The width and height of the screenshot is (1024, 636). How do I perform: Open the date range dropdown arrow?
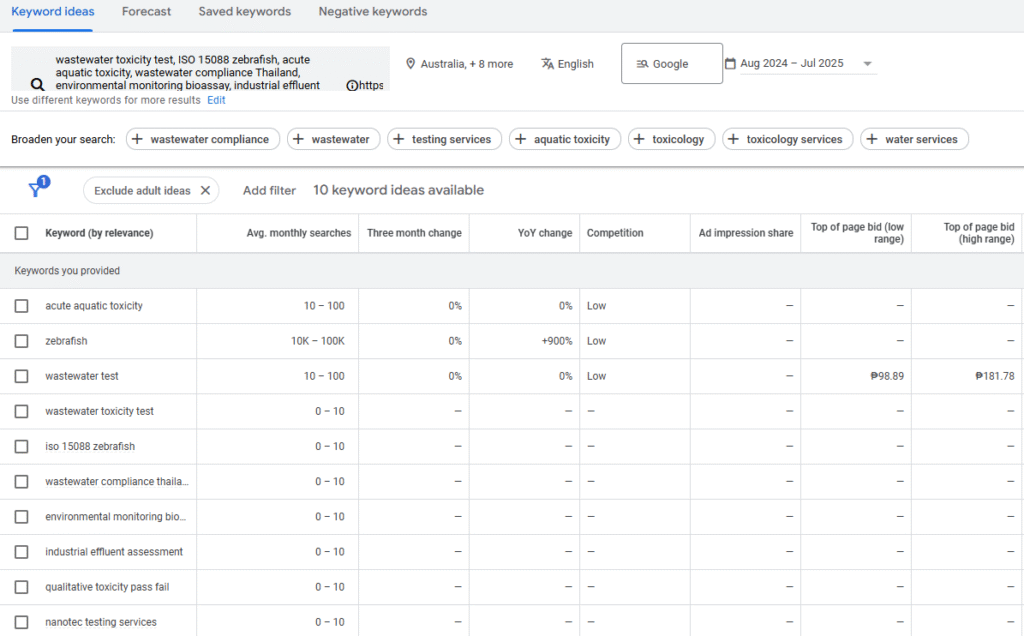coord(867,64)
